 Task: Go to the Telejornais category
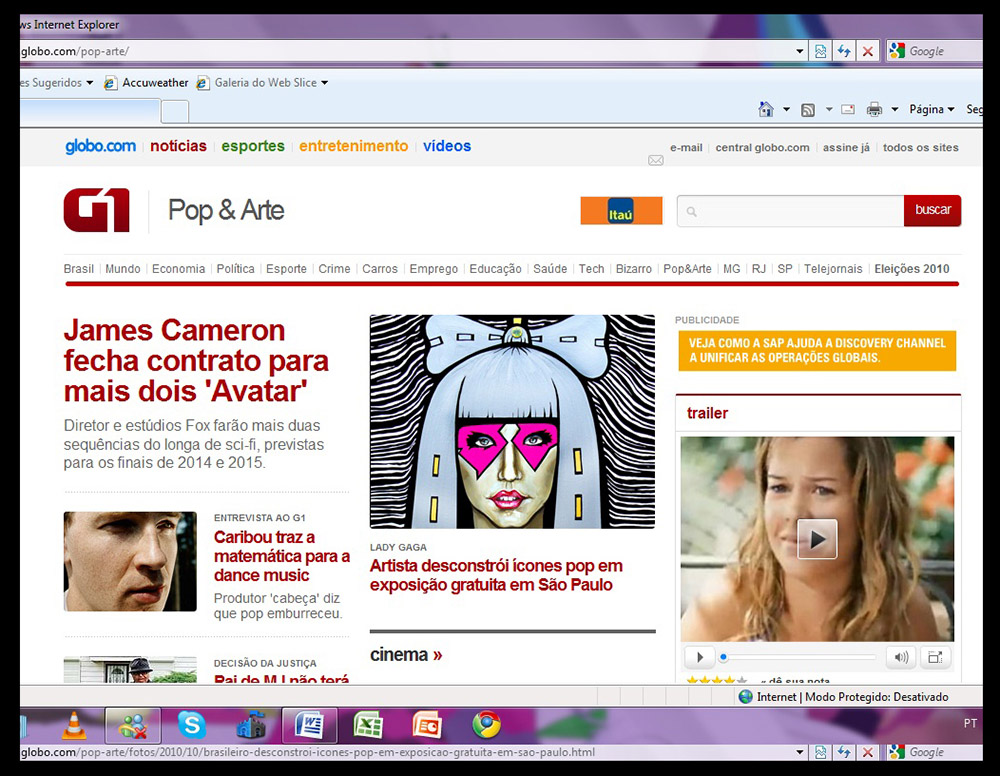tap(833, 269)
